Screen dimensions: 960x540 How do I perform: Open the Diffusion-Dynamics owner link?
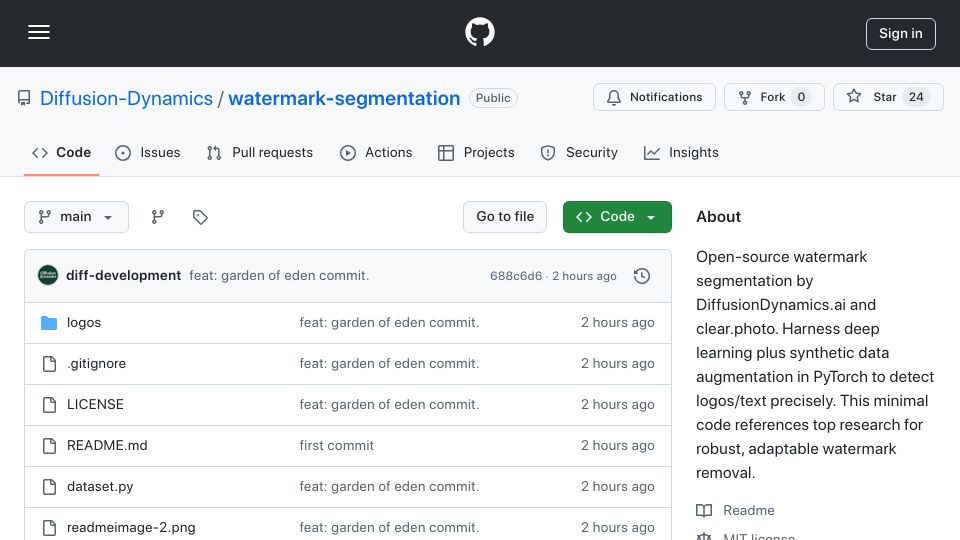[x=126, y=98]
